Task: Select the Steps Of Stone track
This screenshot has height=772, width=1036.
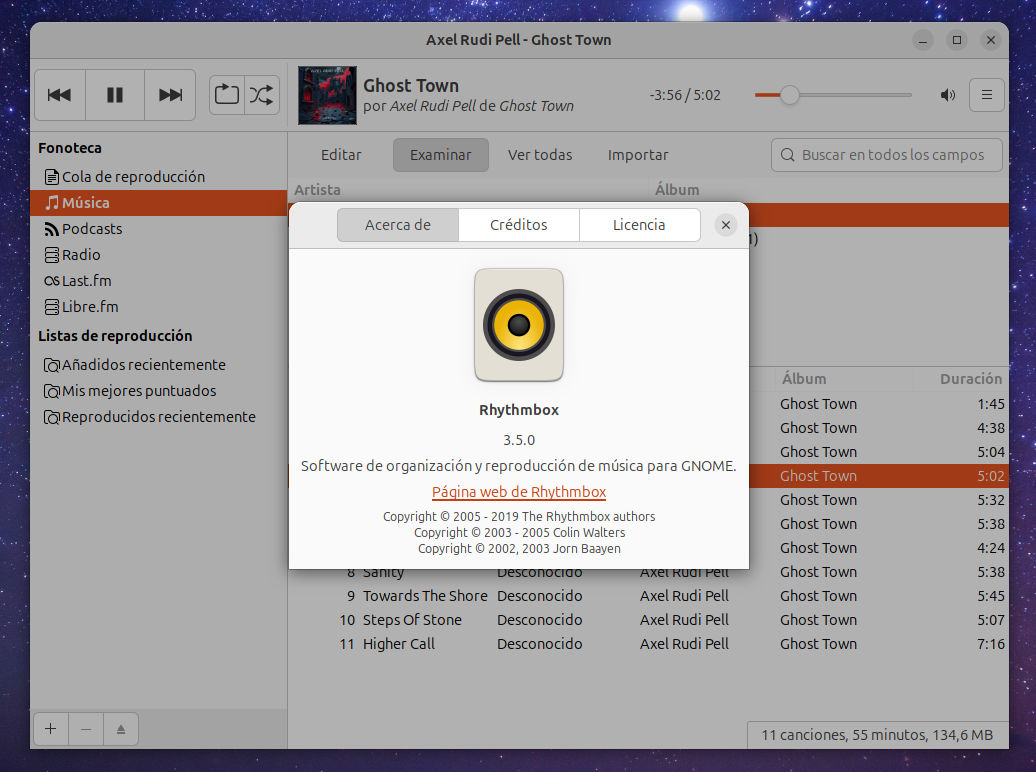Action: [412, 620]
